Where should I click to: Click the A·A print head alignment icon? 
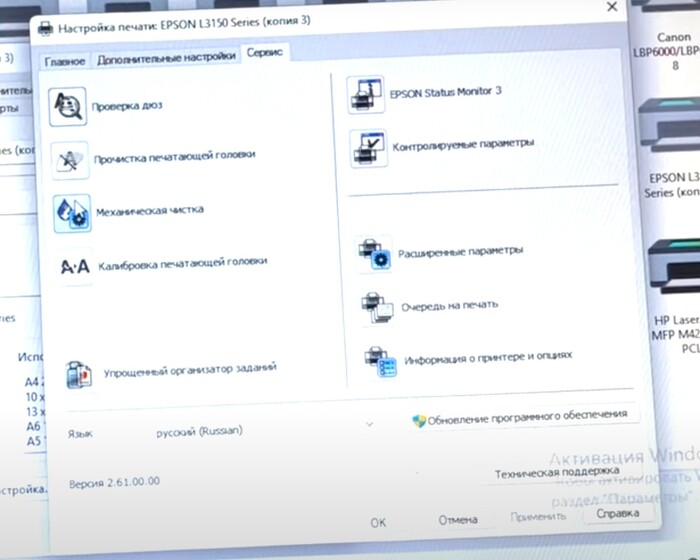(75, 267)
